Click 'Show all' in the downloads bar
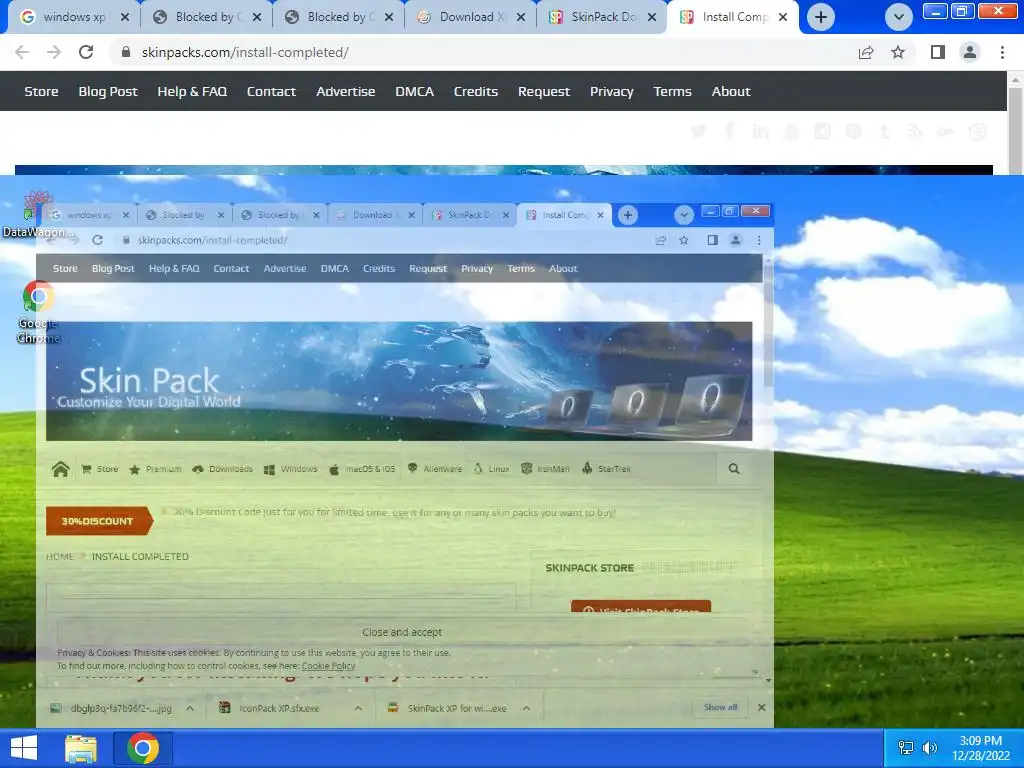 [720, 707]
